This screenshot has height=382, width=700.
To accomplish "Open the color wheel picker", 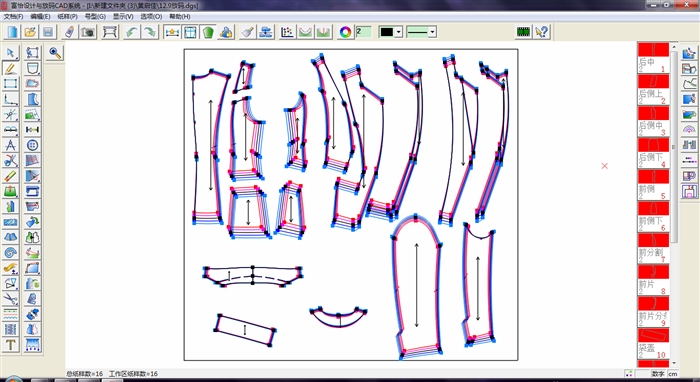I will pos(346,32).
